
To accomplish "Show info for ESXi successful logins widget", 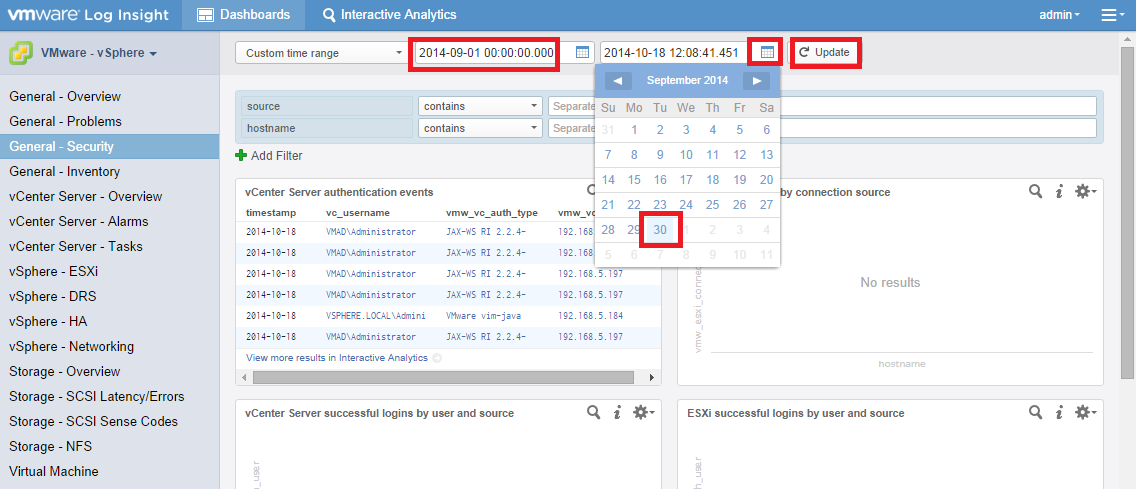I will point(1059,412).
